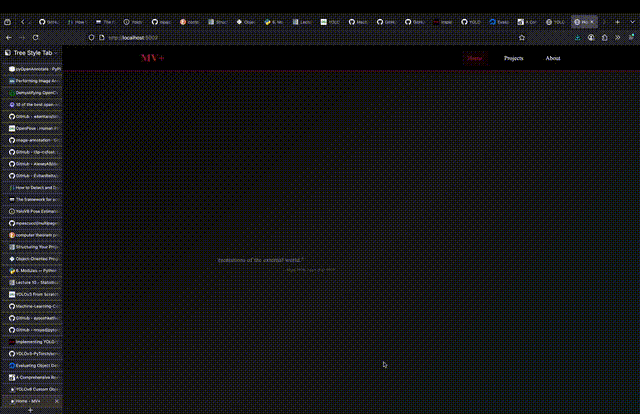Open a new tab with plus button
The height and width of the screenshot is (414, 640).
[618, 22]
